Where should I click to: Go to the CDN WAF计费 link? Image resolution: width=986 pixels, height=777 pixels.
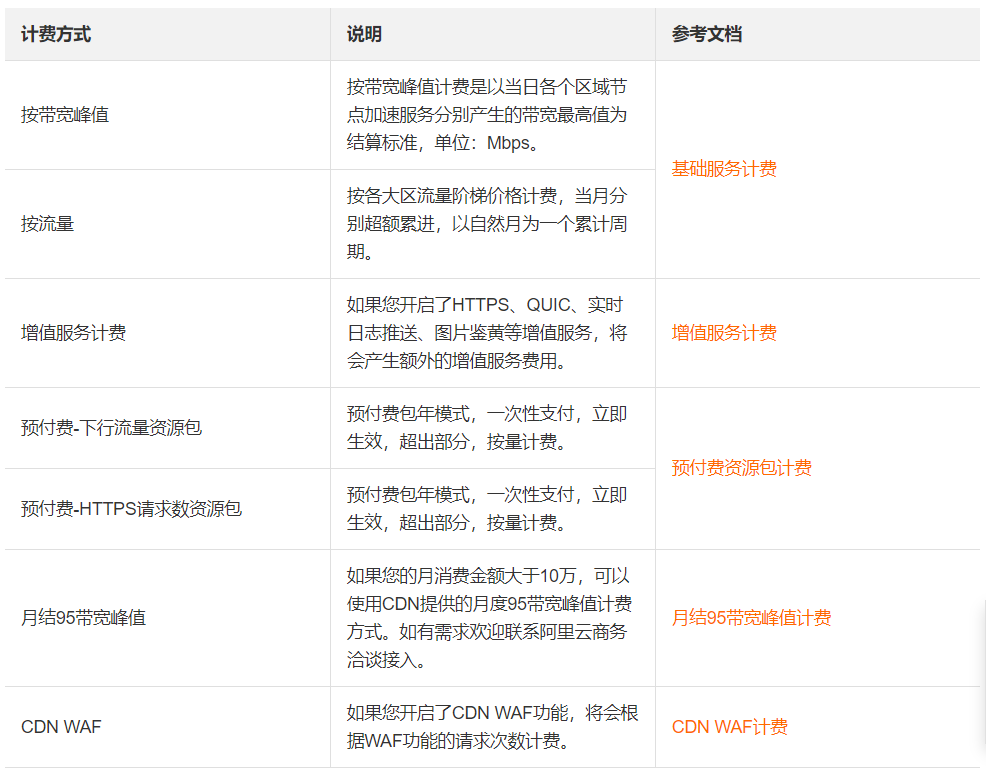tap(729, 727)
